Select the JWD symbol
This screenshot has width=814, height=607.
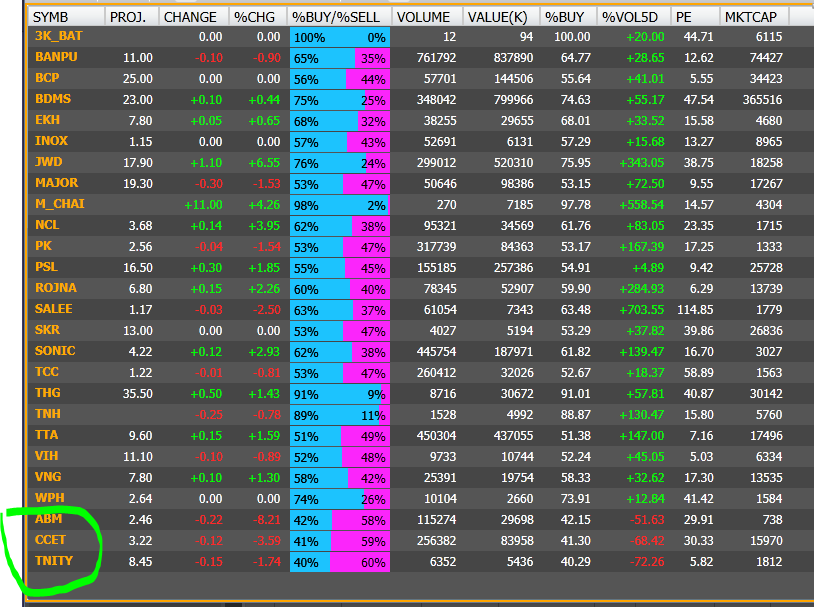(x=48, y=162)
